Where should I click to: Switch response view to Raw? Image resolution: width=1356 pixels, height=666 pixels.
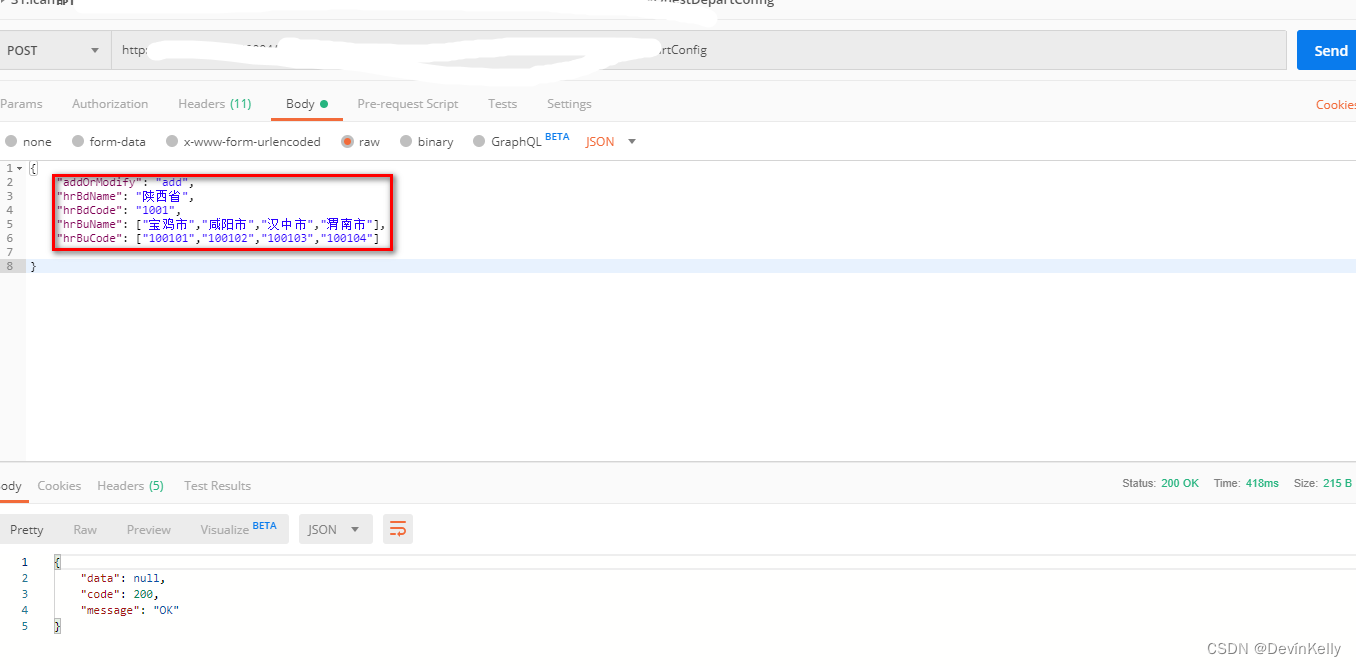click(84, 528)
